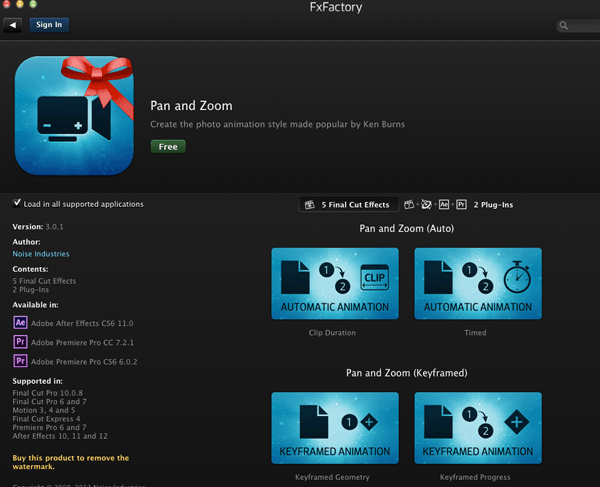This screenshot has width=600, height=487.
Task: Click the Version 3.0.1 value
Action: (54, 226)
